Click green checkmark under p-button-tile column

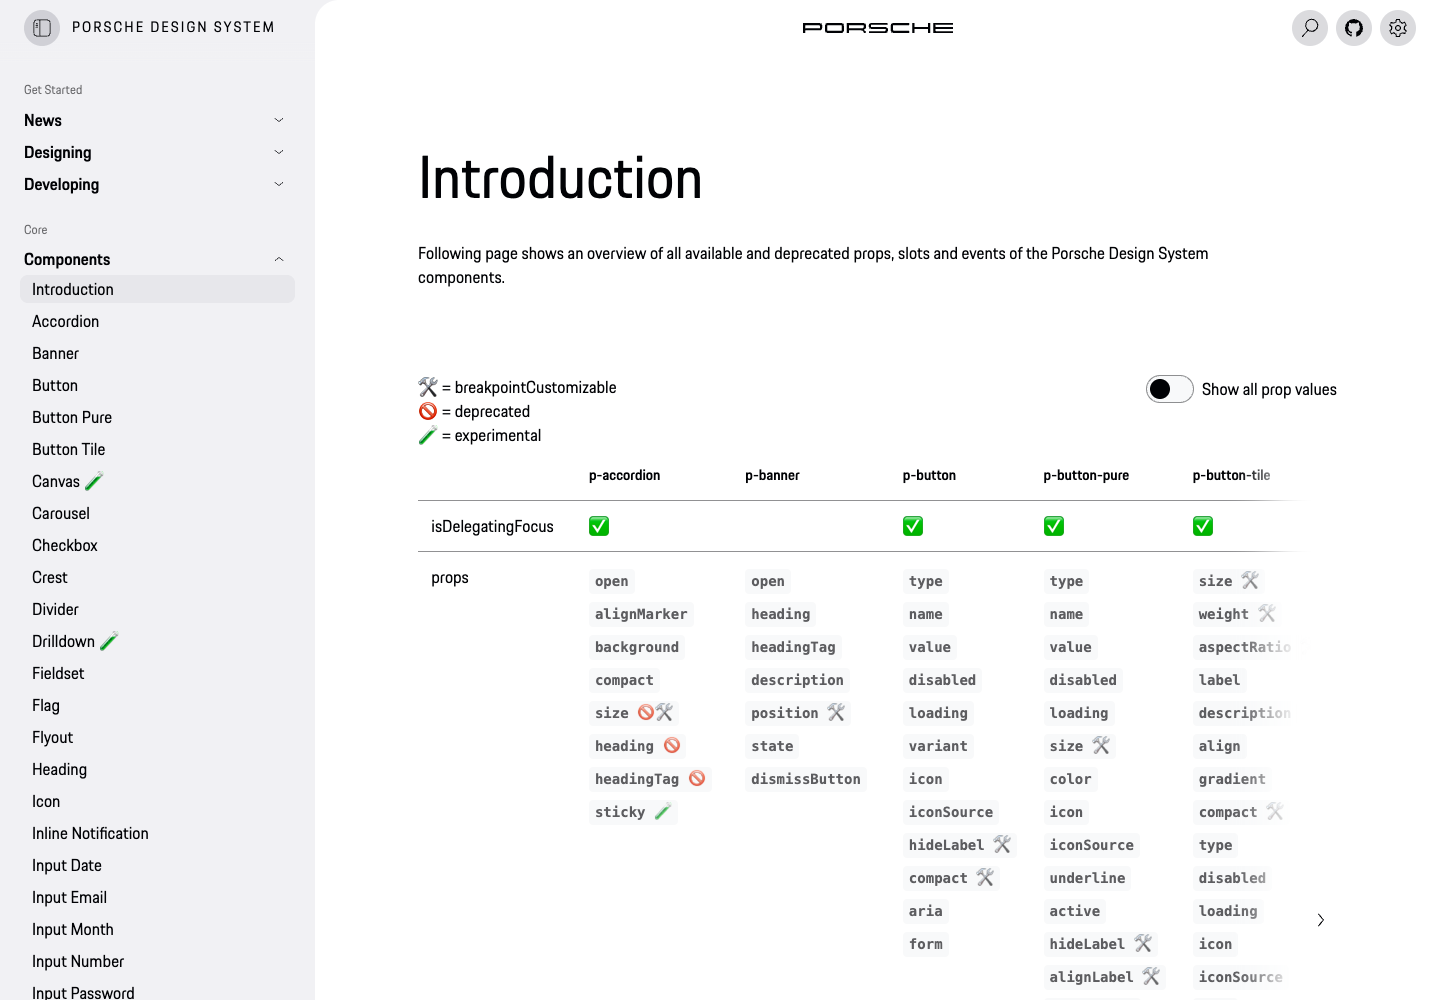click(x=1203, y=526)
